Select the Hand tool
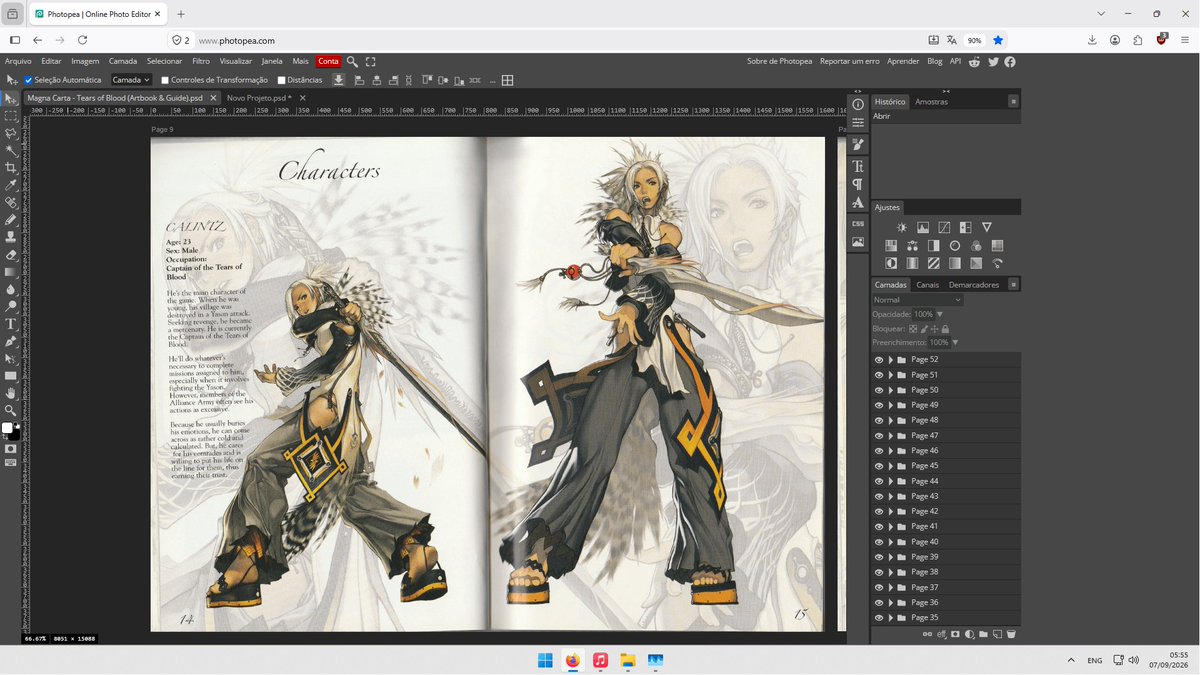Image resolution: width=1200 pixels, height=675 pixels. click(11, 393)
